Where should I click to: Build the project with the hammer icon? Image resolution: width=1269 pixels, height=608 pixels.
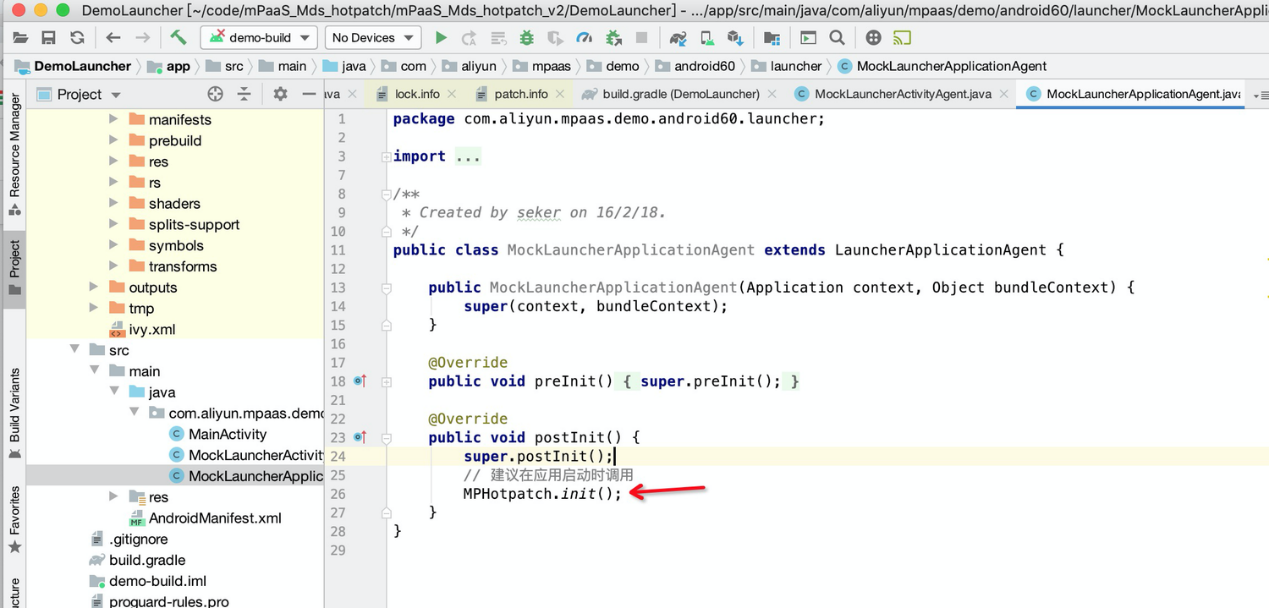click(178, 38)
